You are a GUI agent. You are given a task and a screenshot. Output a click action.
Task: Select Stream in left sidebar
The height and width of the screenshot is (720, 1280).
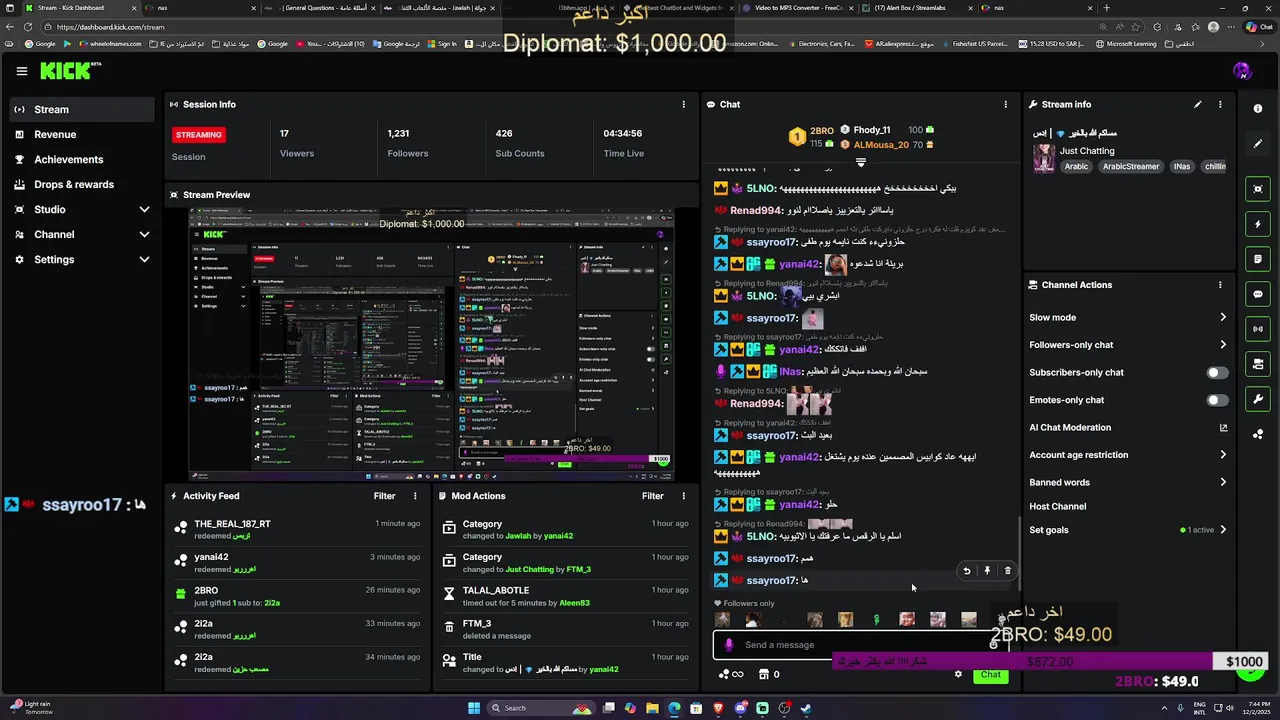tap(82, 109)
